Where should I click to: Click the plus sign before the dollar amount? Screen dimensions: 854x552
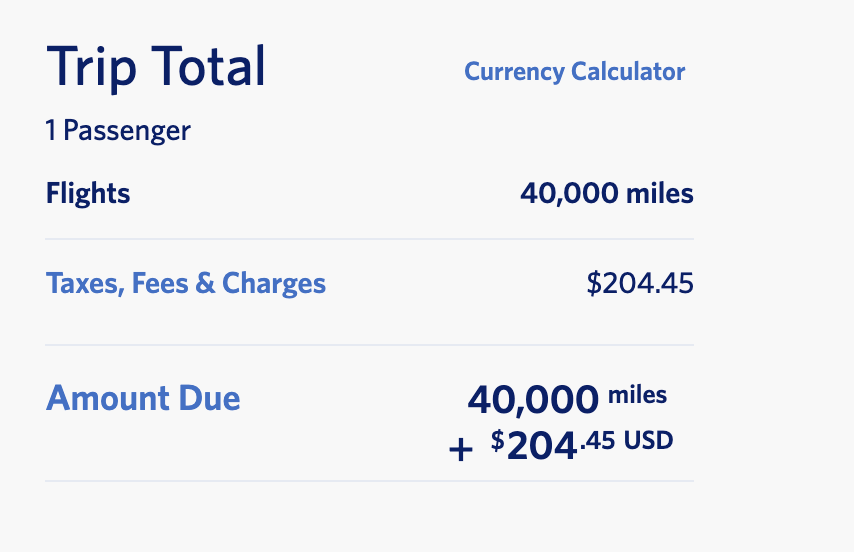click(x=461, y=450)
